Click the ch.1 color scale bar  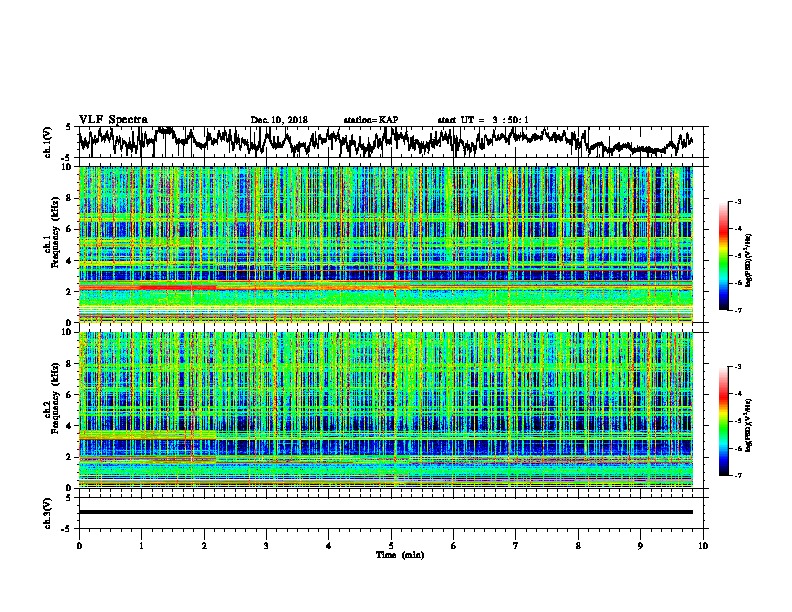tap(724, 256)
